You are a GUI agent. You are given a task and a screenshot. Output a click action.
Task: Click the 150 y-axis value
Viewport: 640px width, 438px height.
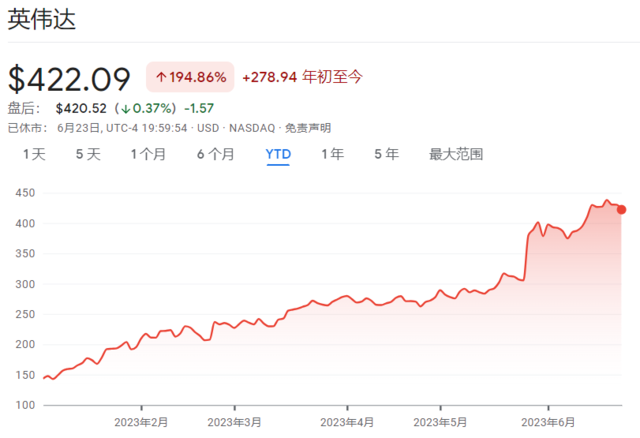tap(25, 375)
